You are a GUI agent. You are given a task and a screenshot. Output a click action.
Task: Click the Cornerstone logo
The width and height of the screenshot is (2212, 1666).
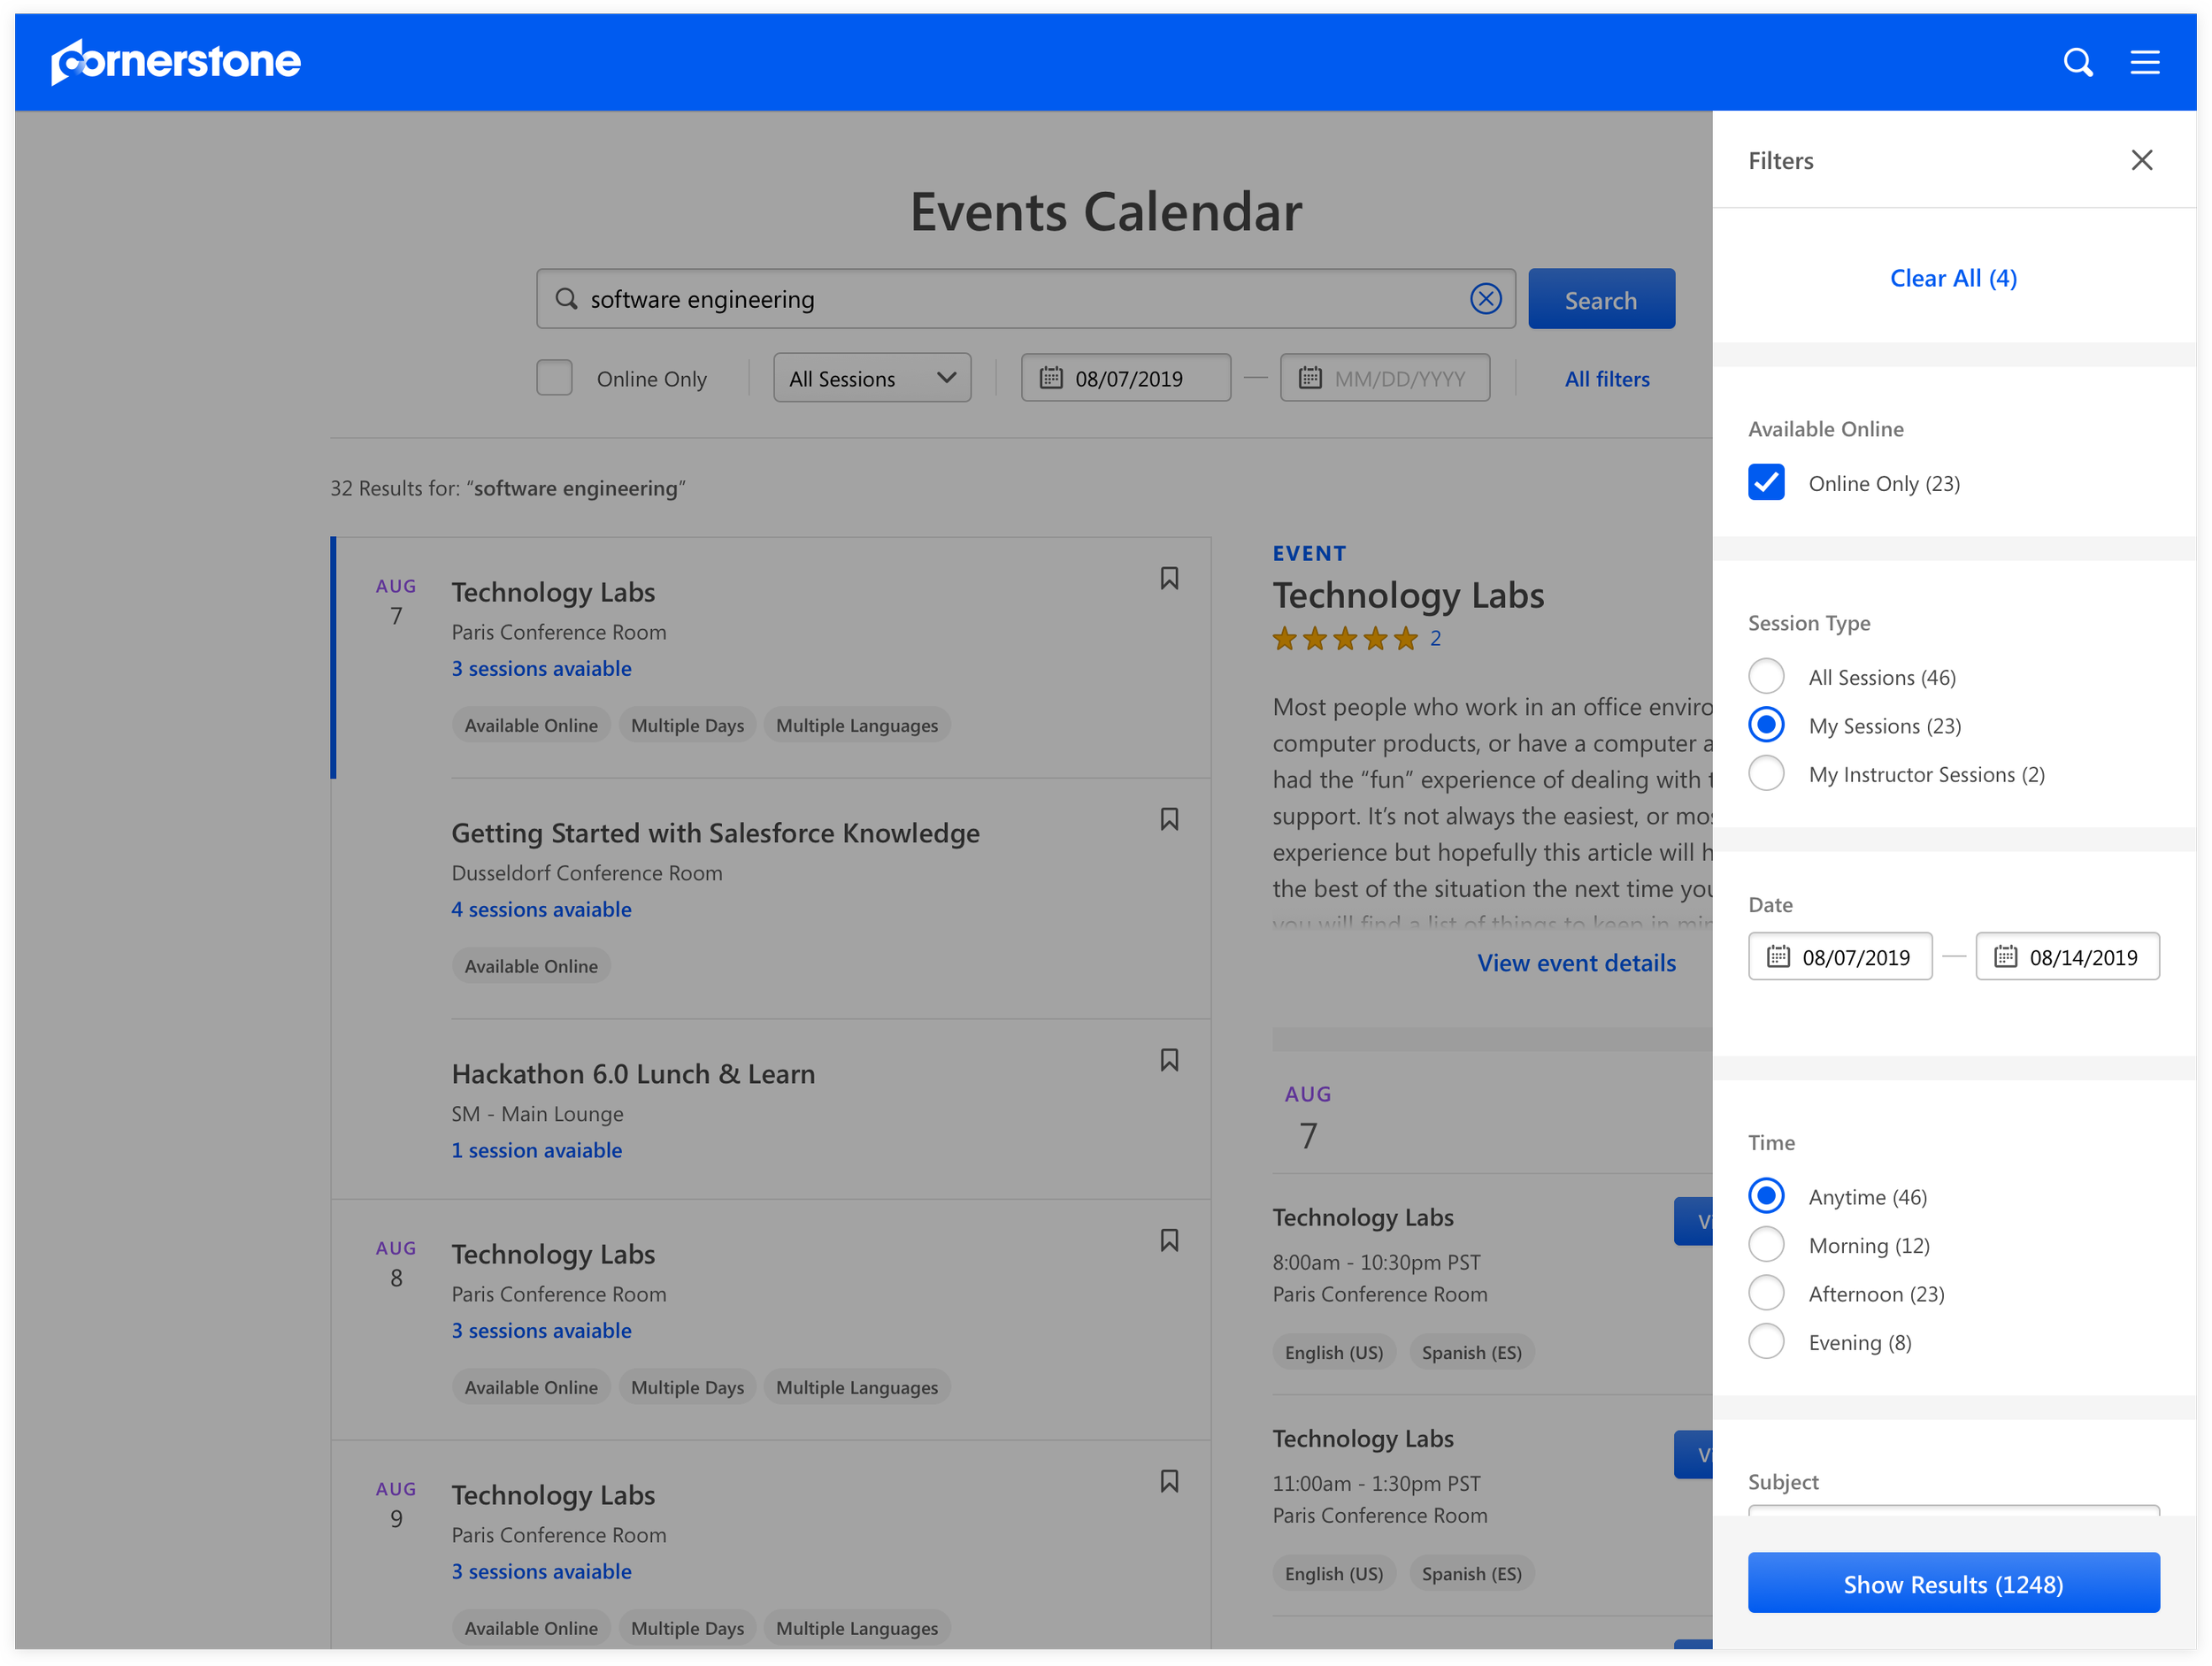[x=176, y=62]
